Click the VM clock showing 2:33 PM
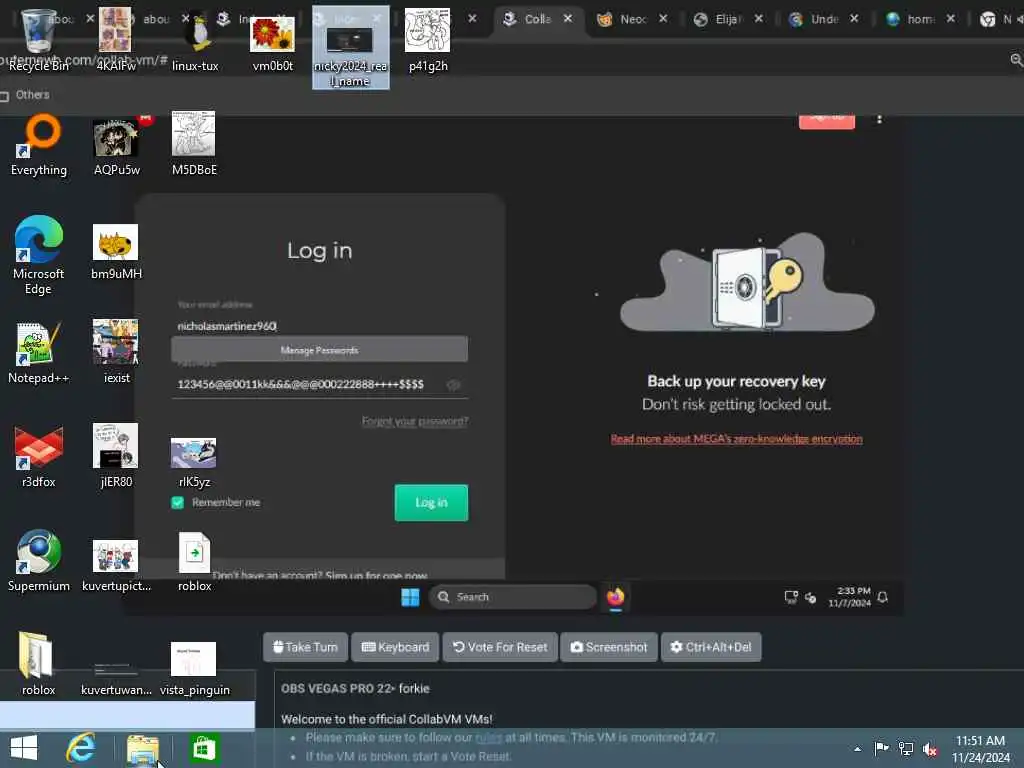 850,597
